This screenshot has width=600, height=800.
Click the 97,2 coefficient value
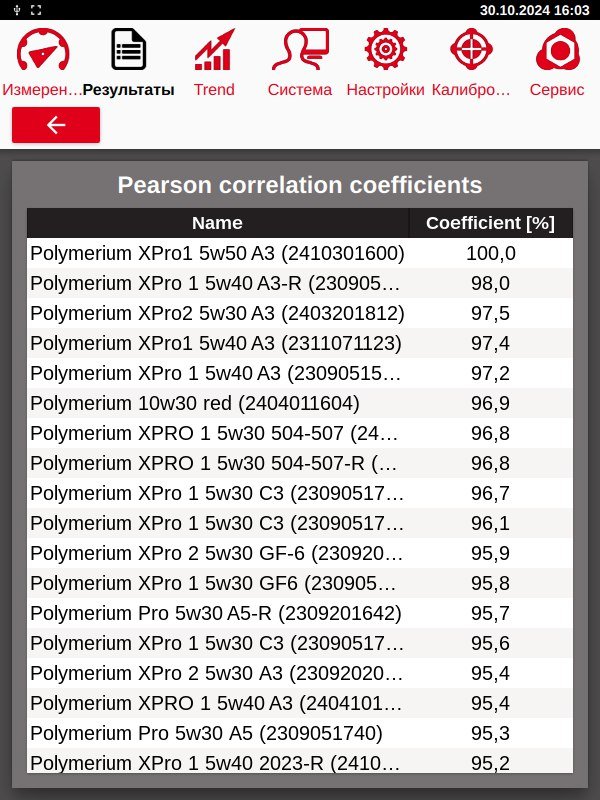click(491, 373)
